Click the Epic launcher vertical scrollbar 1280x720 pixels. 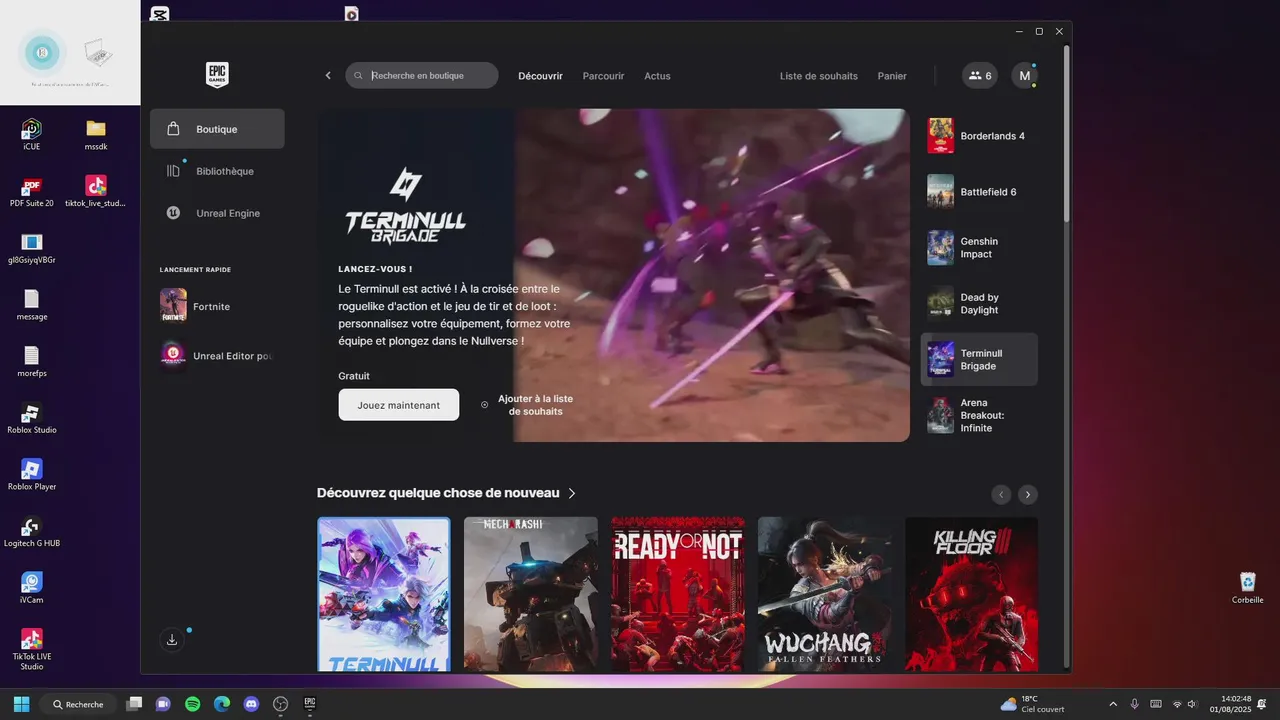(x=1066, y=133)
